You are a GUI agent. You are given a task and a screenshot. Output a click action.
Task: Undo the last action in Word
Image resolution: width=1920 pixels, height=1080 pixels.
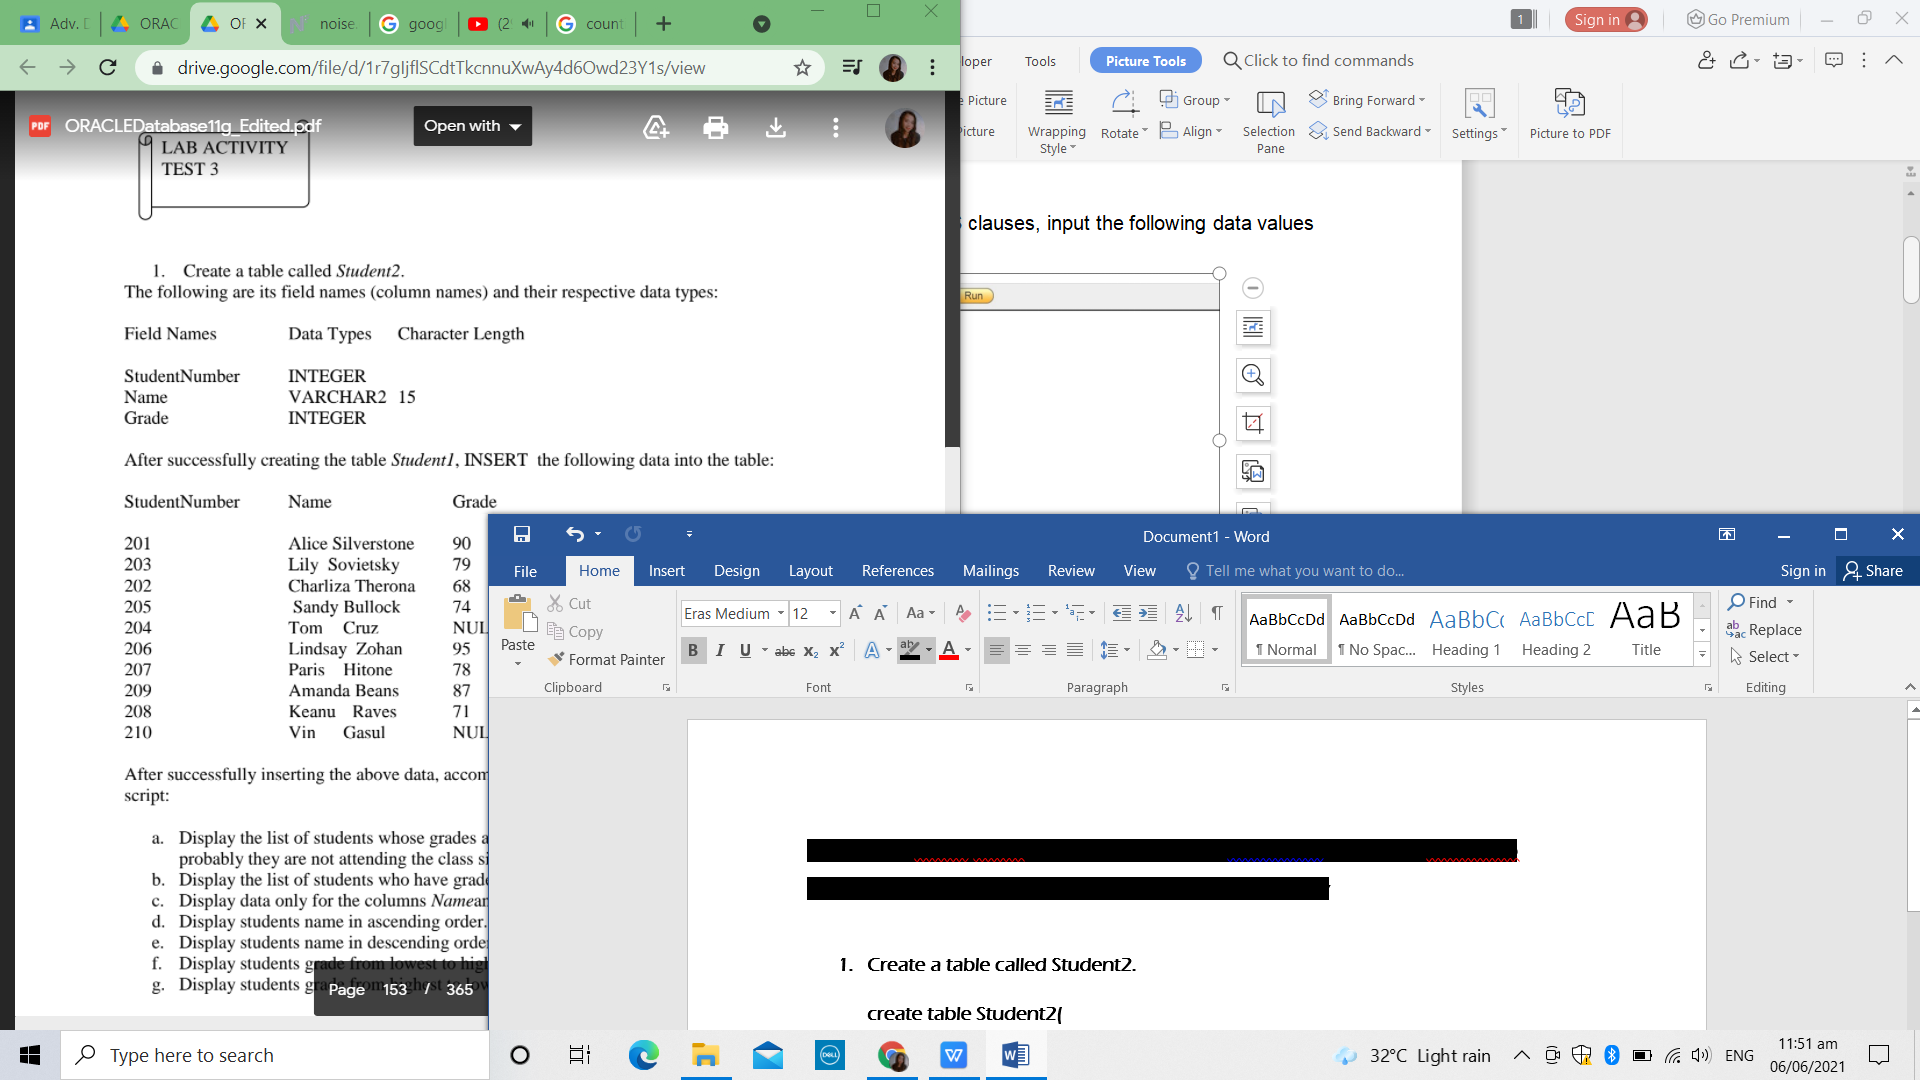(x=574, y=535)
